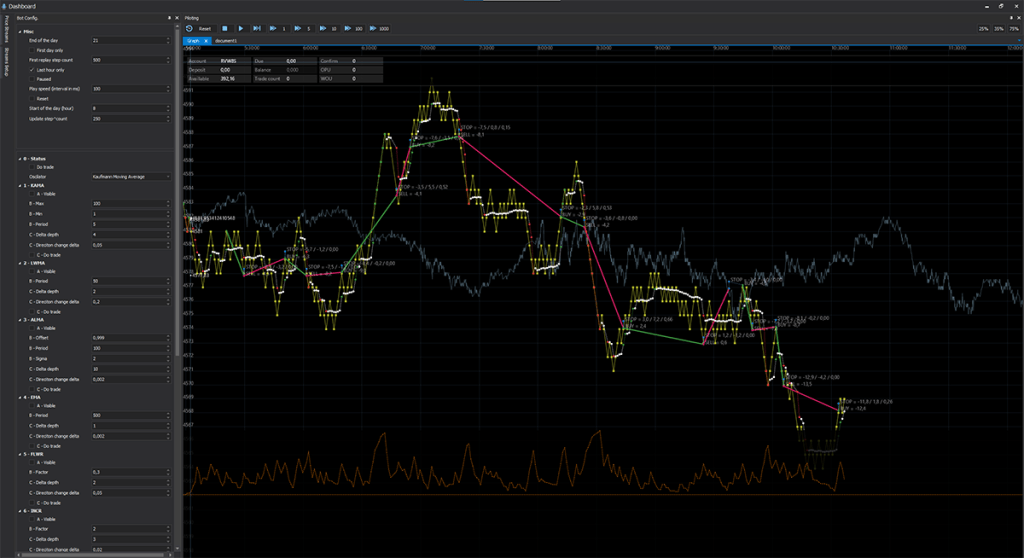Pin the Bot Config panel

pos(169,18)
